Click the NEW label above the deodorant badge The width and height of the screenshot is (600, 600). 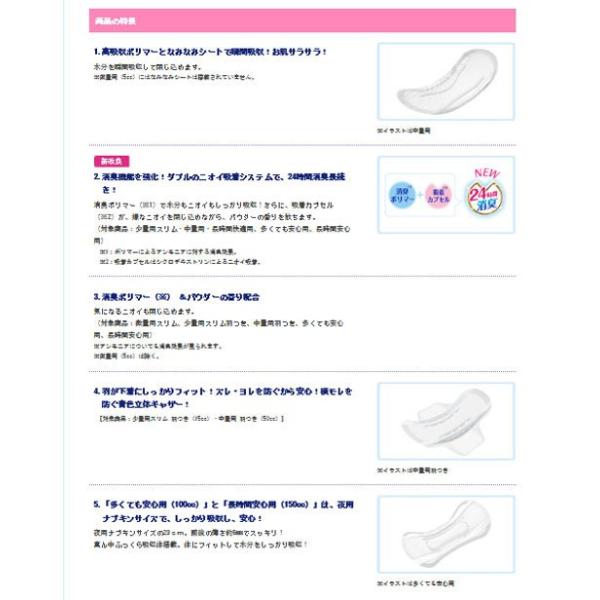(487, 173)
